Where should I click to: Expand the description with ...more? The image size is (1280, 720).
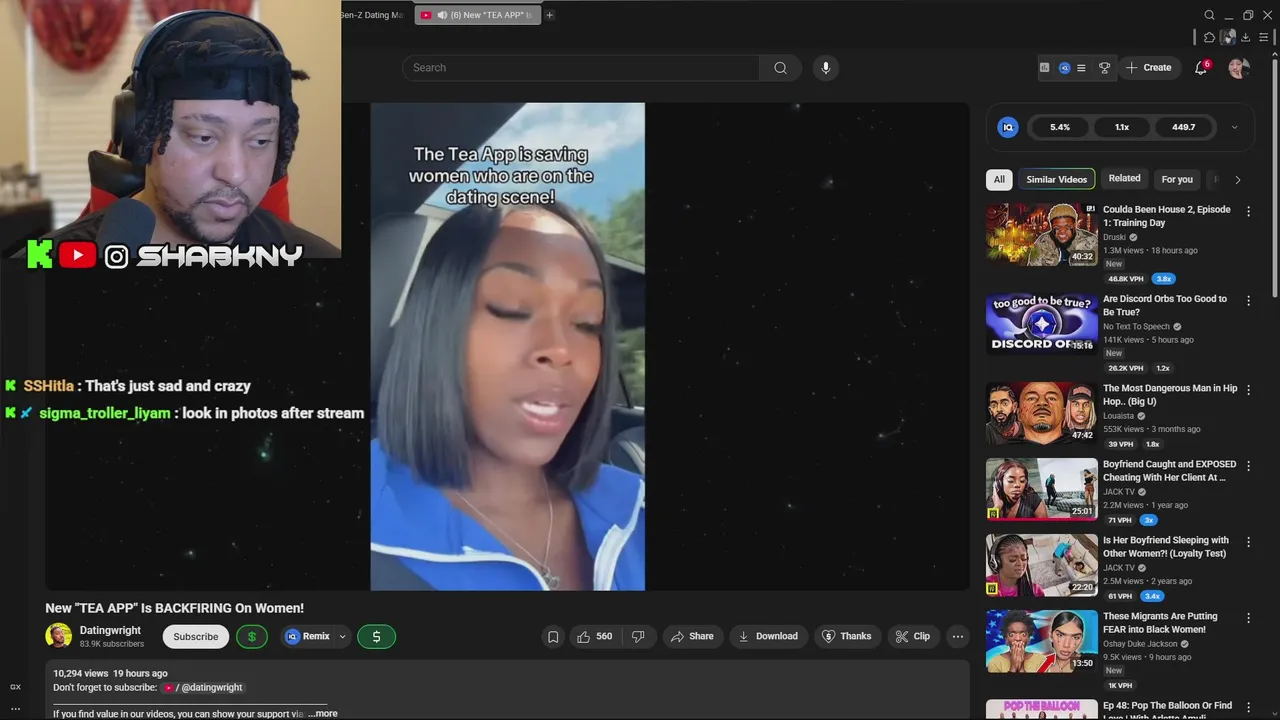point(322,714)
